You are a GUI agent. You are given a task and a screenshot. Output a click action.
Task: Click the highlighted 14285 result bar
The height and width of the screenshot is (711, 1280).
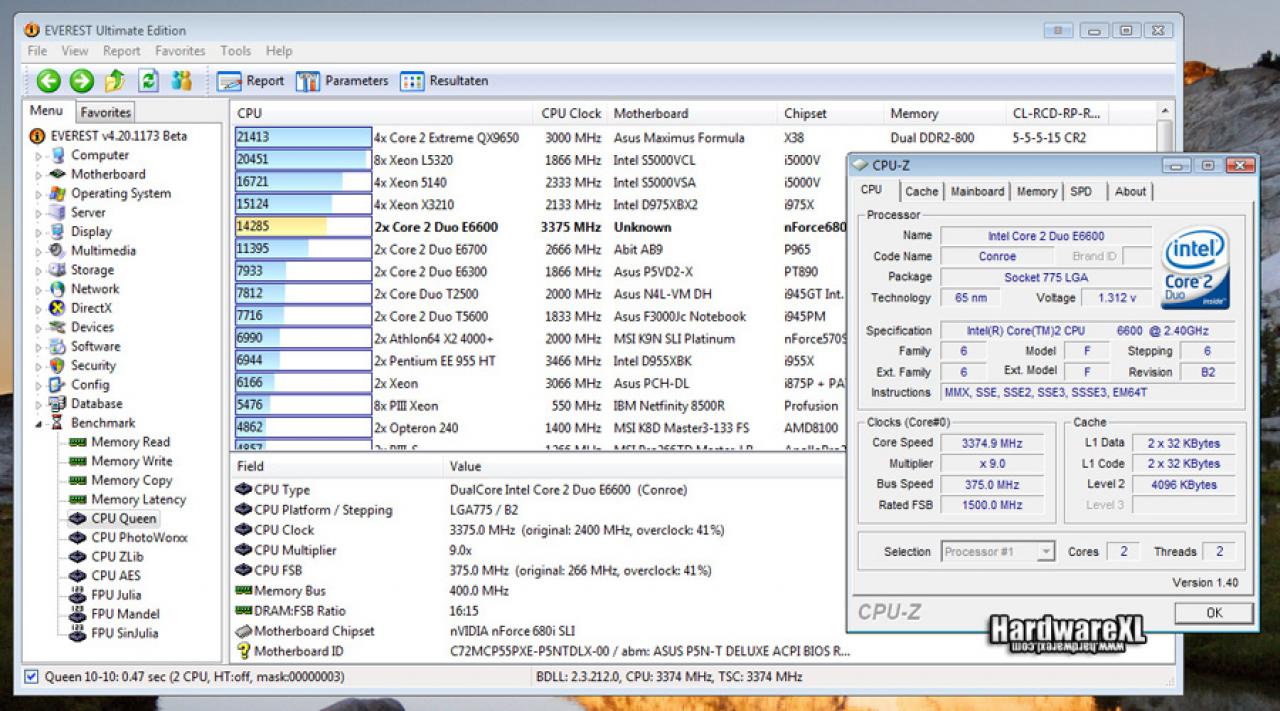(303, 227)
